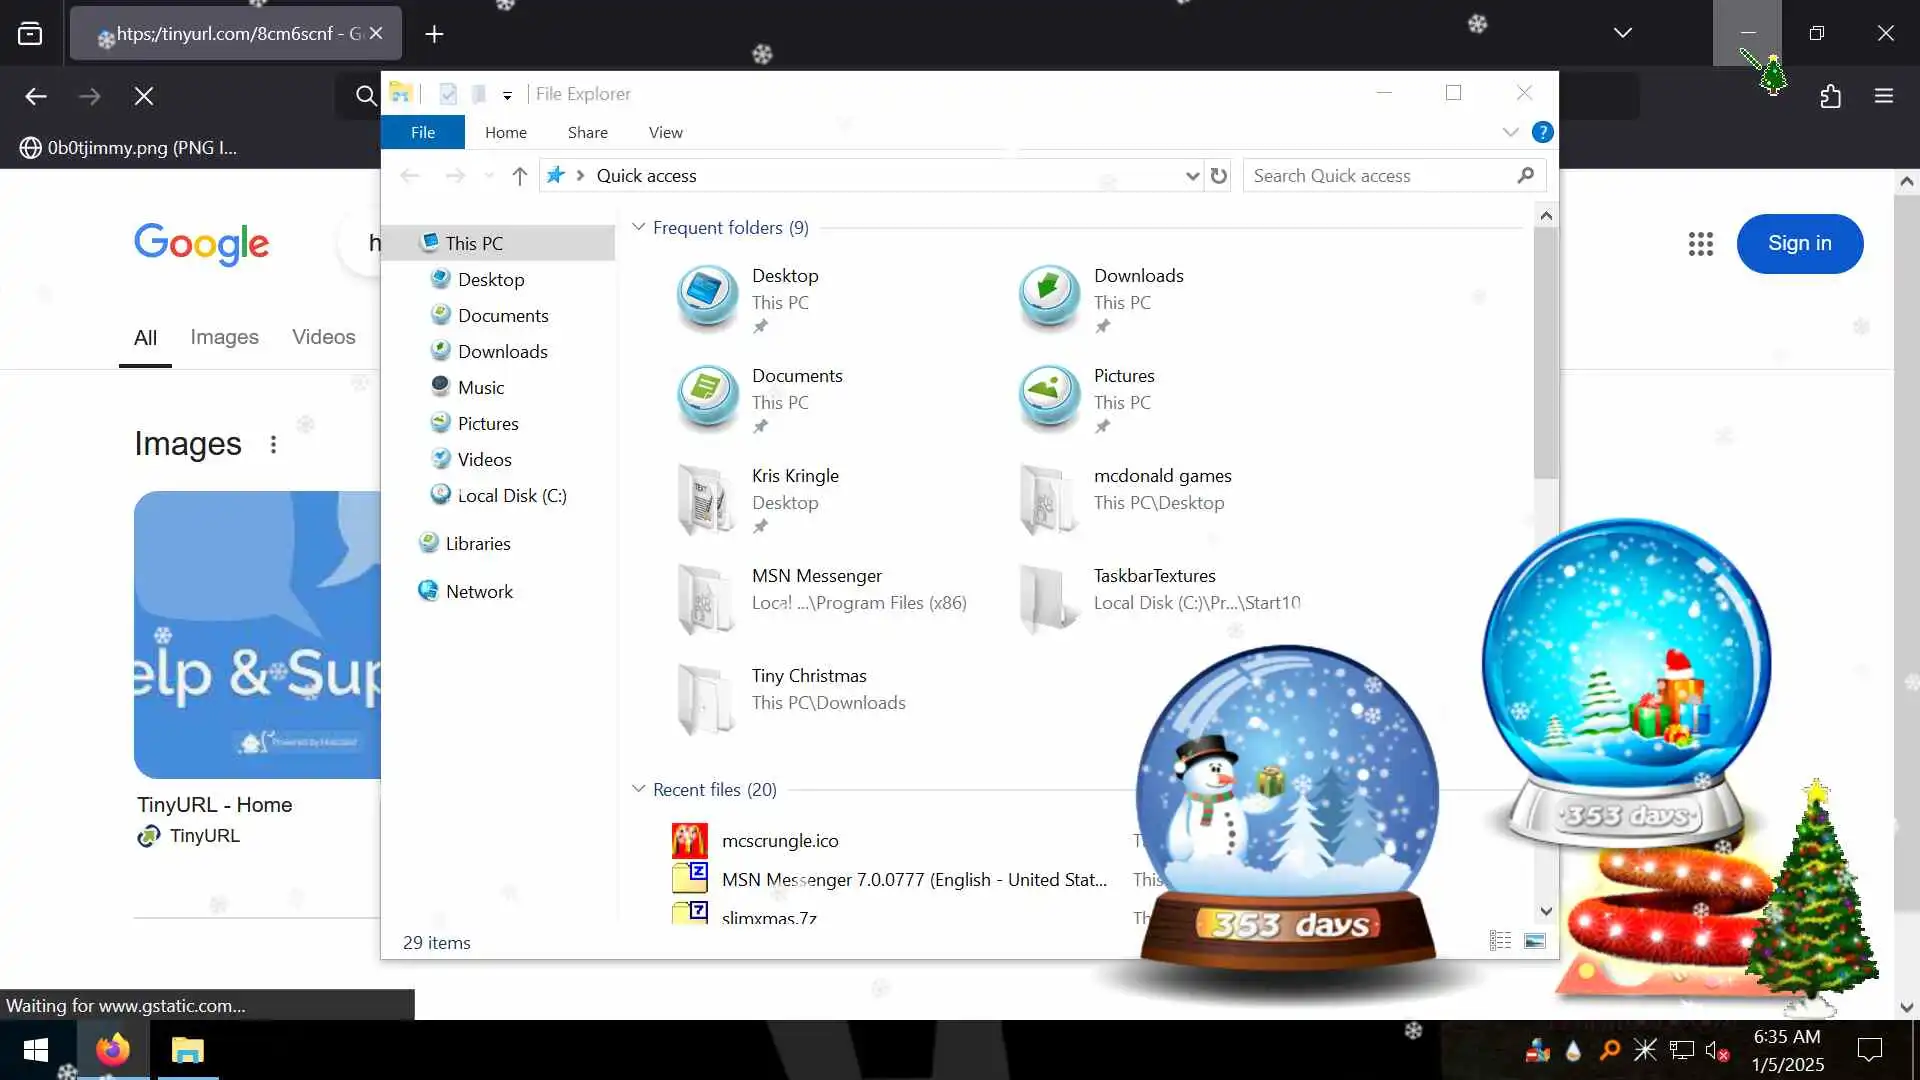Open the View ribbon tab
This screenshot has width=1920, height=1080.
click(665, 132)
